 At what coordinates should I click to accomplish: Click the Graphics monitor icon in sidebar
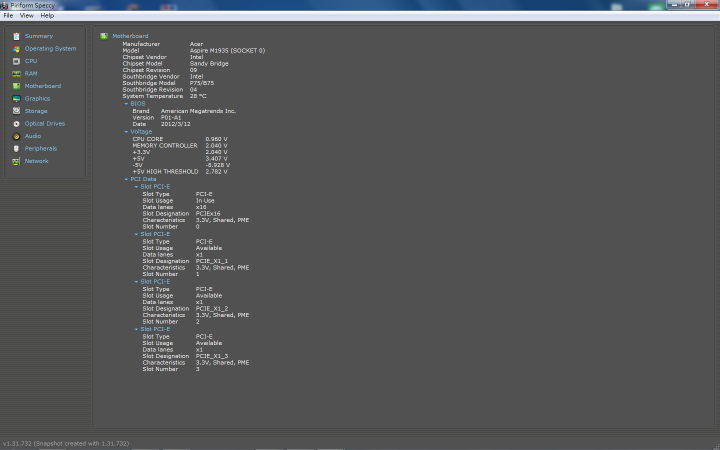point(17,99)
